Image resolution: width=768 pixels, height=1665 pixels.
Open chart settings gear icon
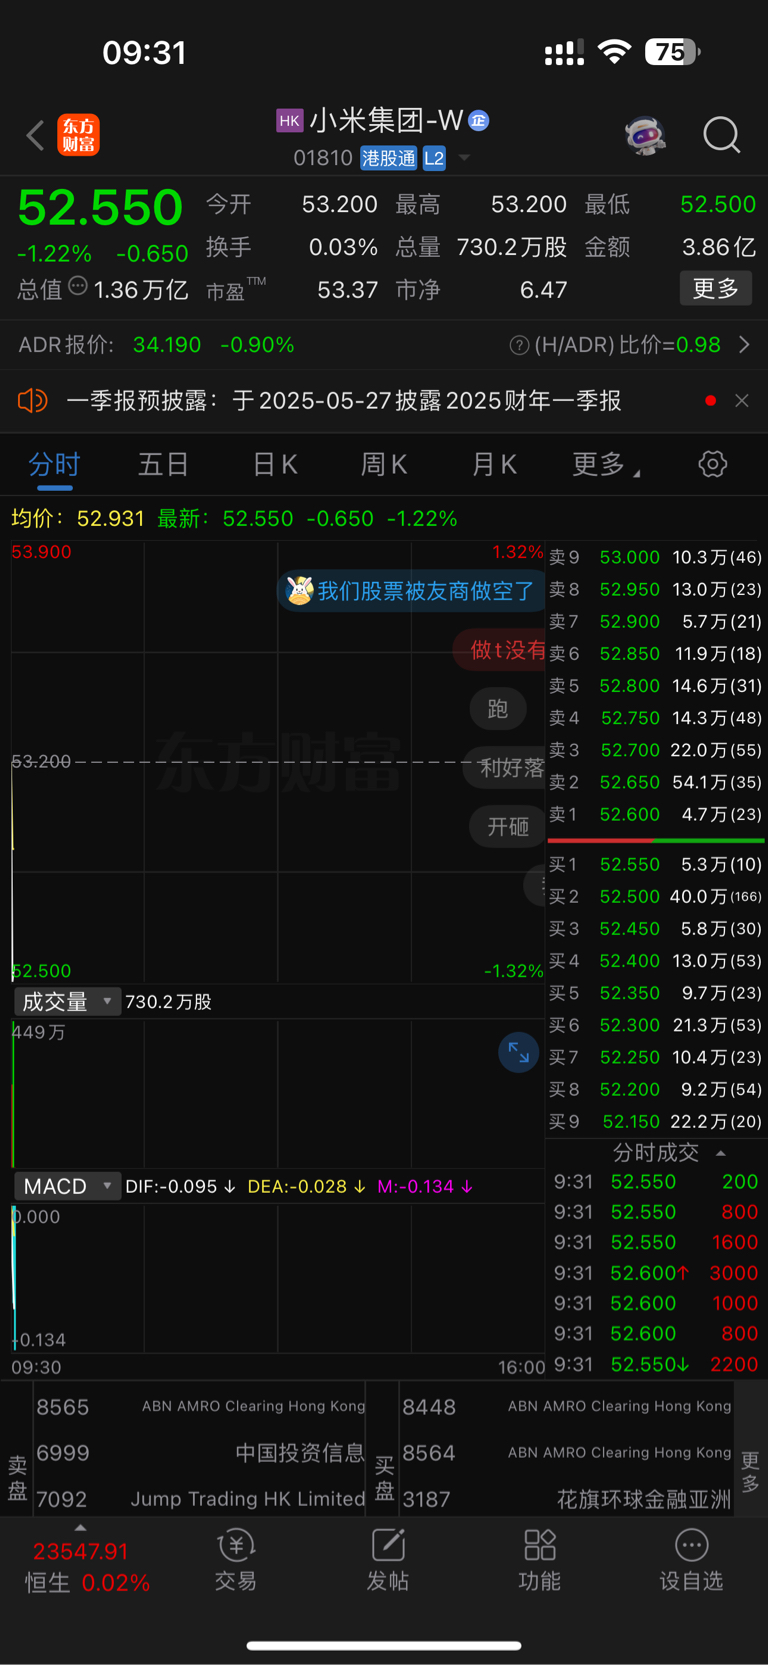(x=712, y=464)
